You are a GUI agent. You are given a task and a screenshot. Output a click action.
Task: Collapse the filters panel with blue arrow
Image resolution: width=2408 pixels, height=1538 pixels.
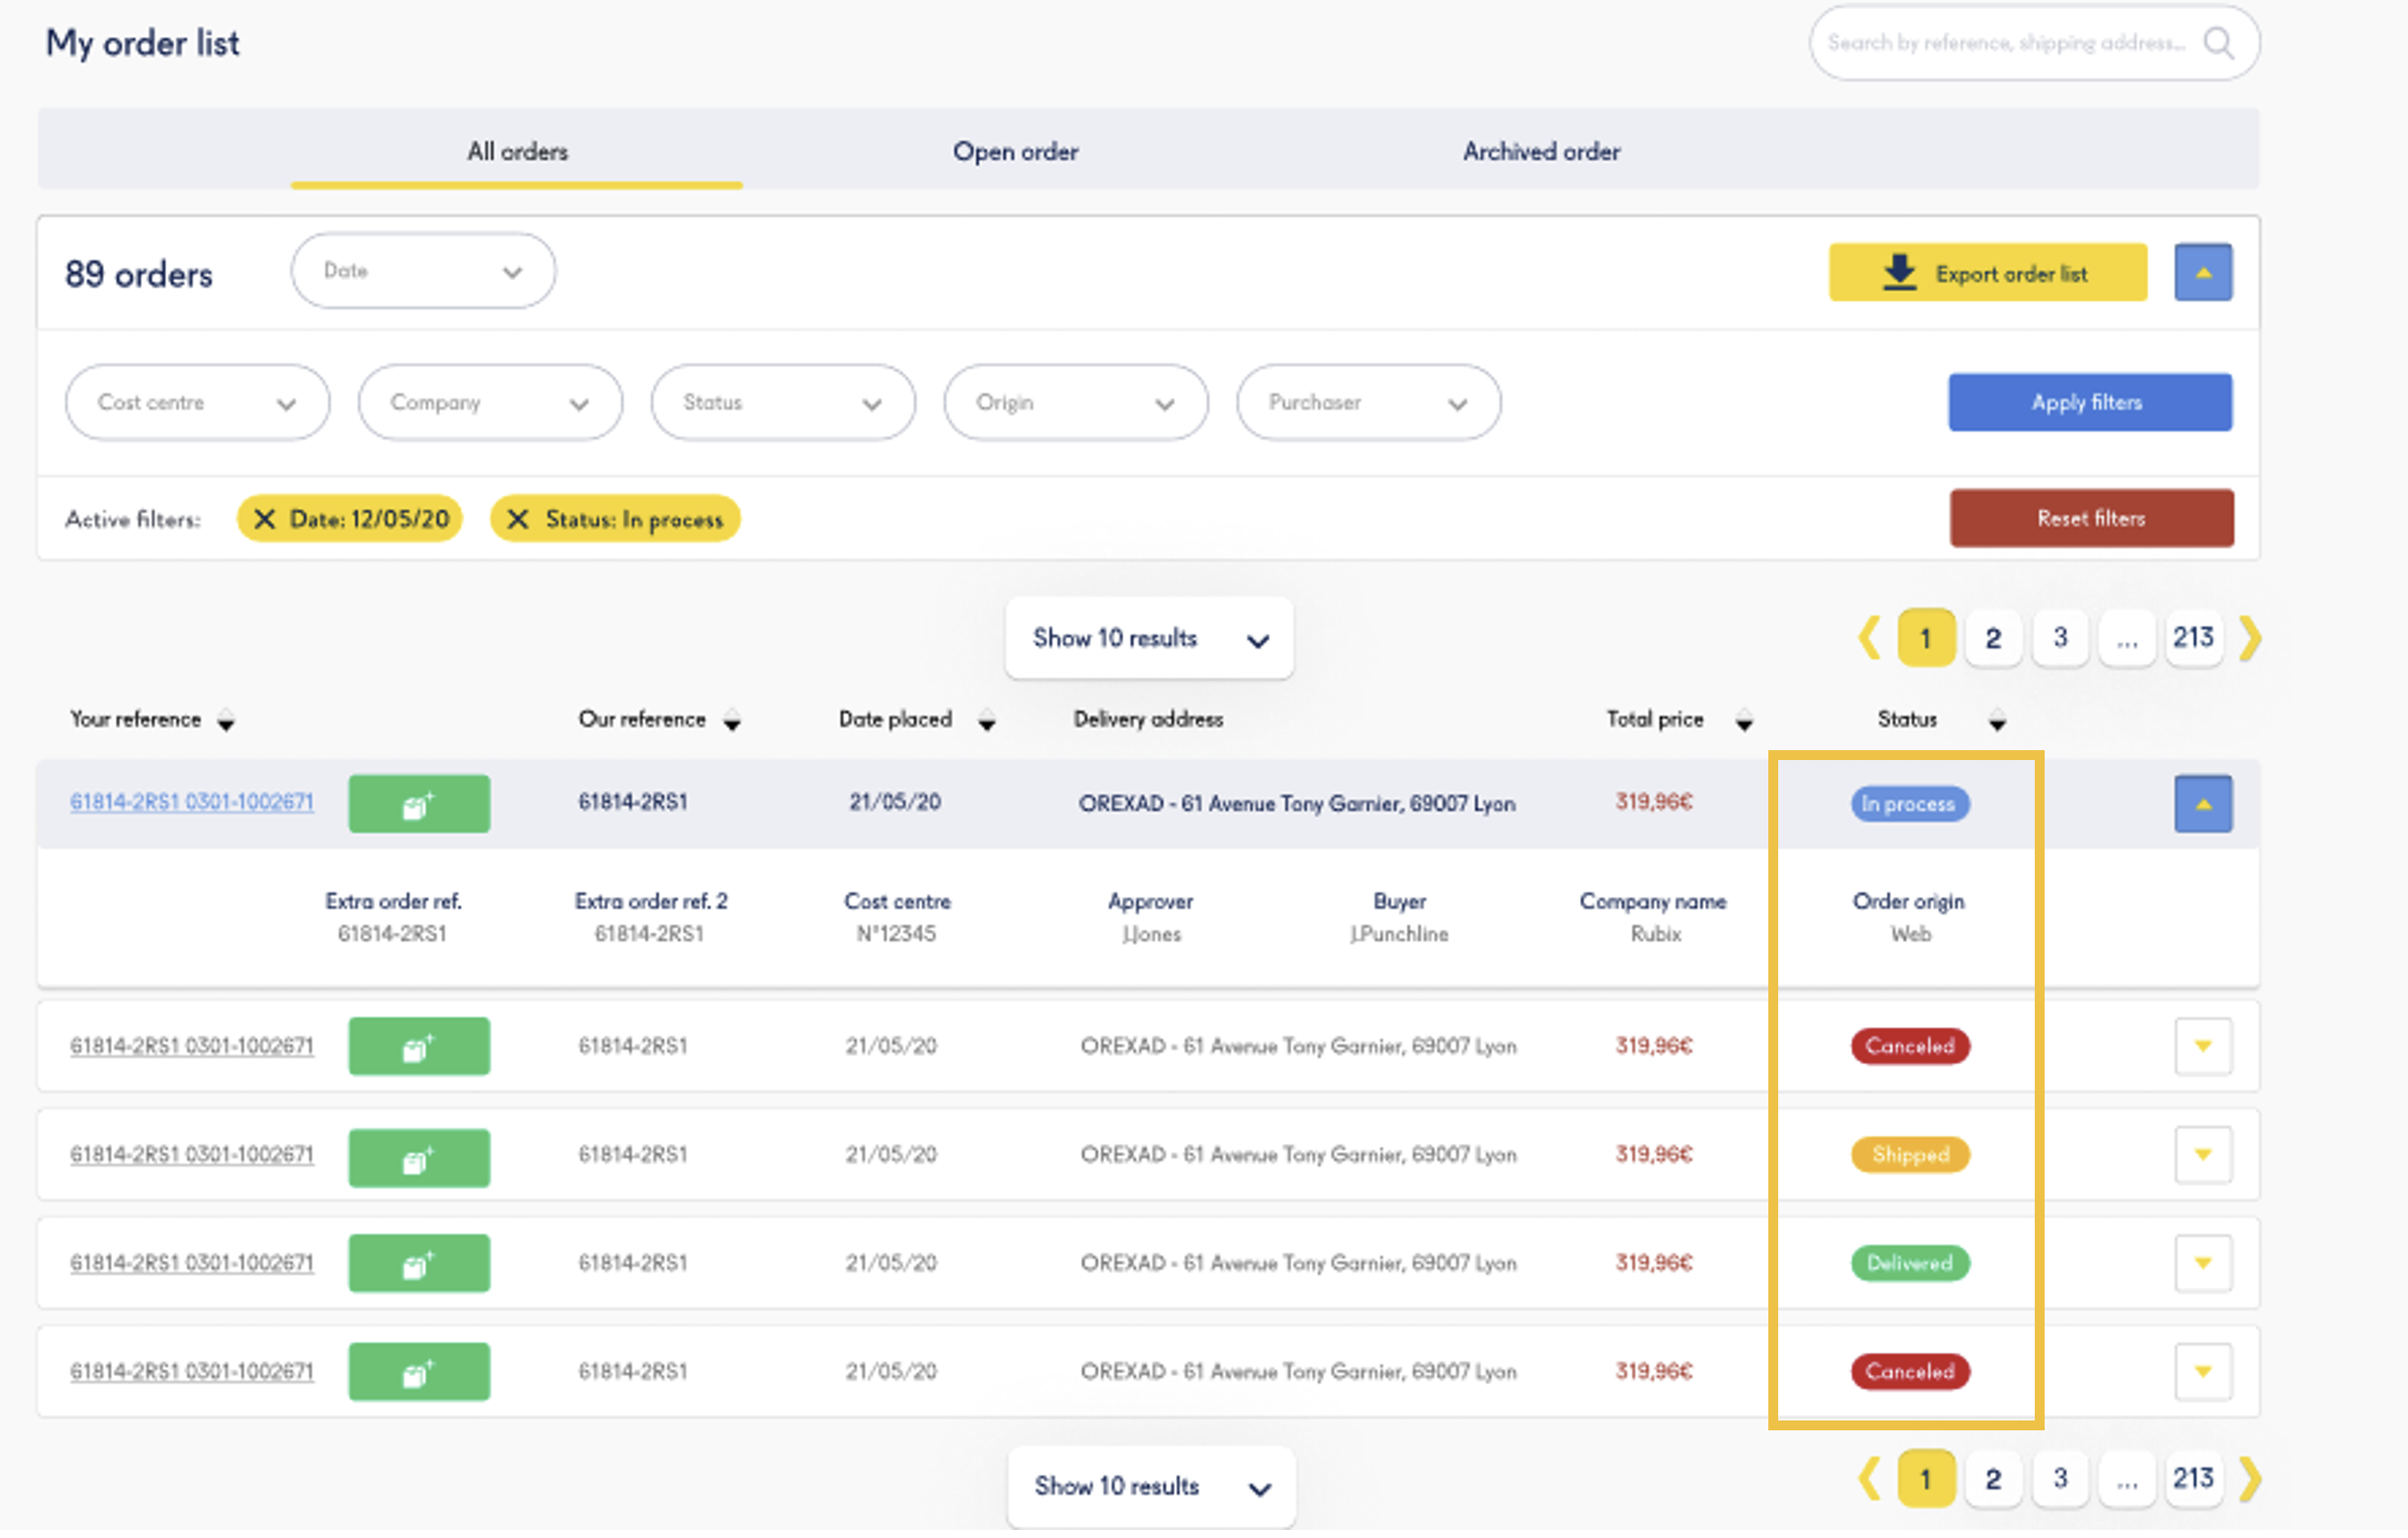pos(2203,274)
